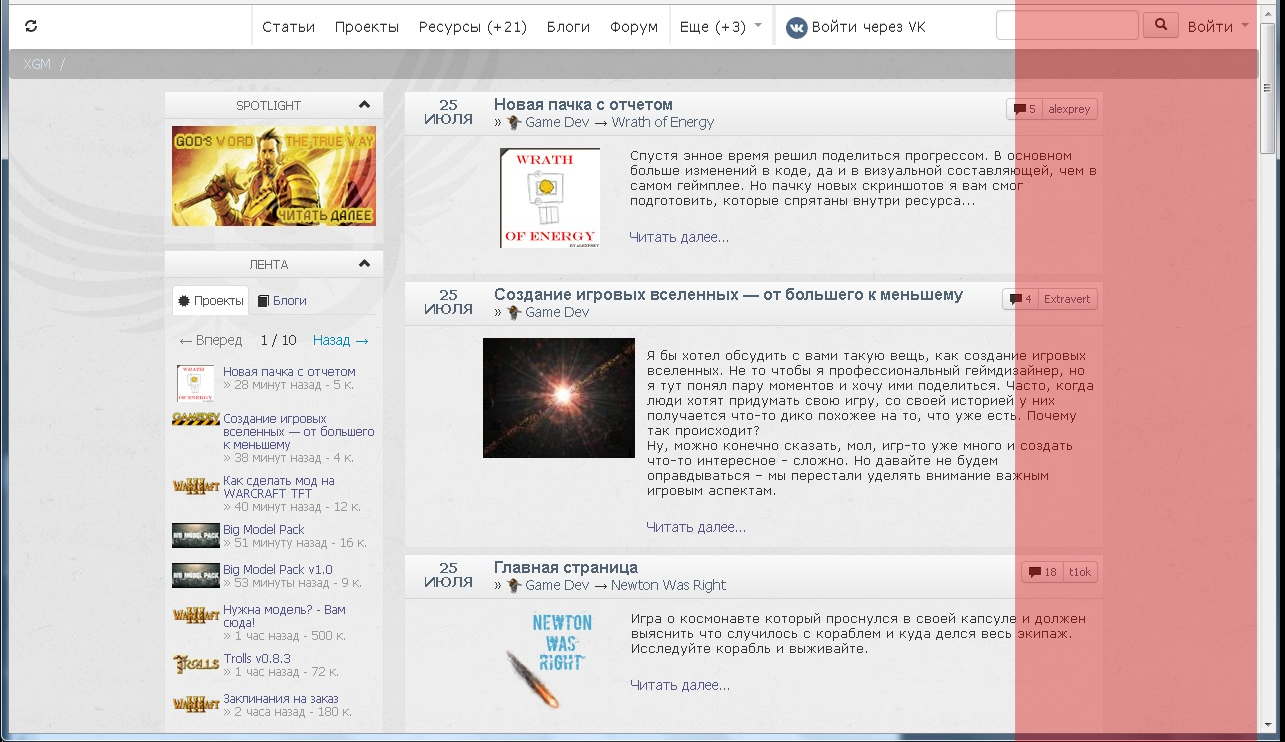Screen dimensions: 1285x742
Task: Click the icon beside Big Model Pack v1.0
Action: [195, 575]
